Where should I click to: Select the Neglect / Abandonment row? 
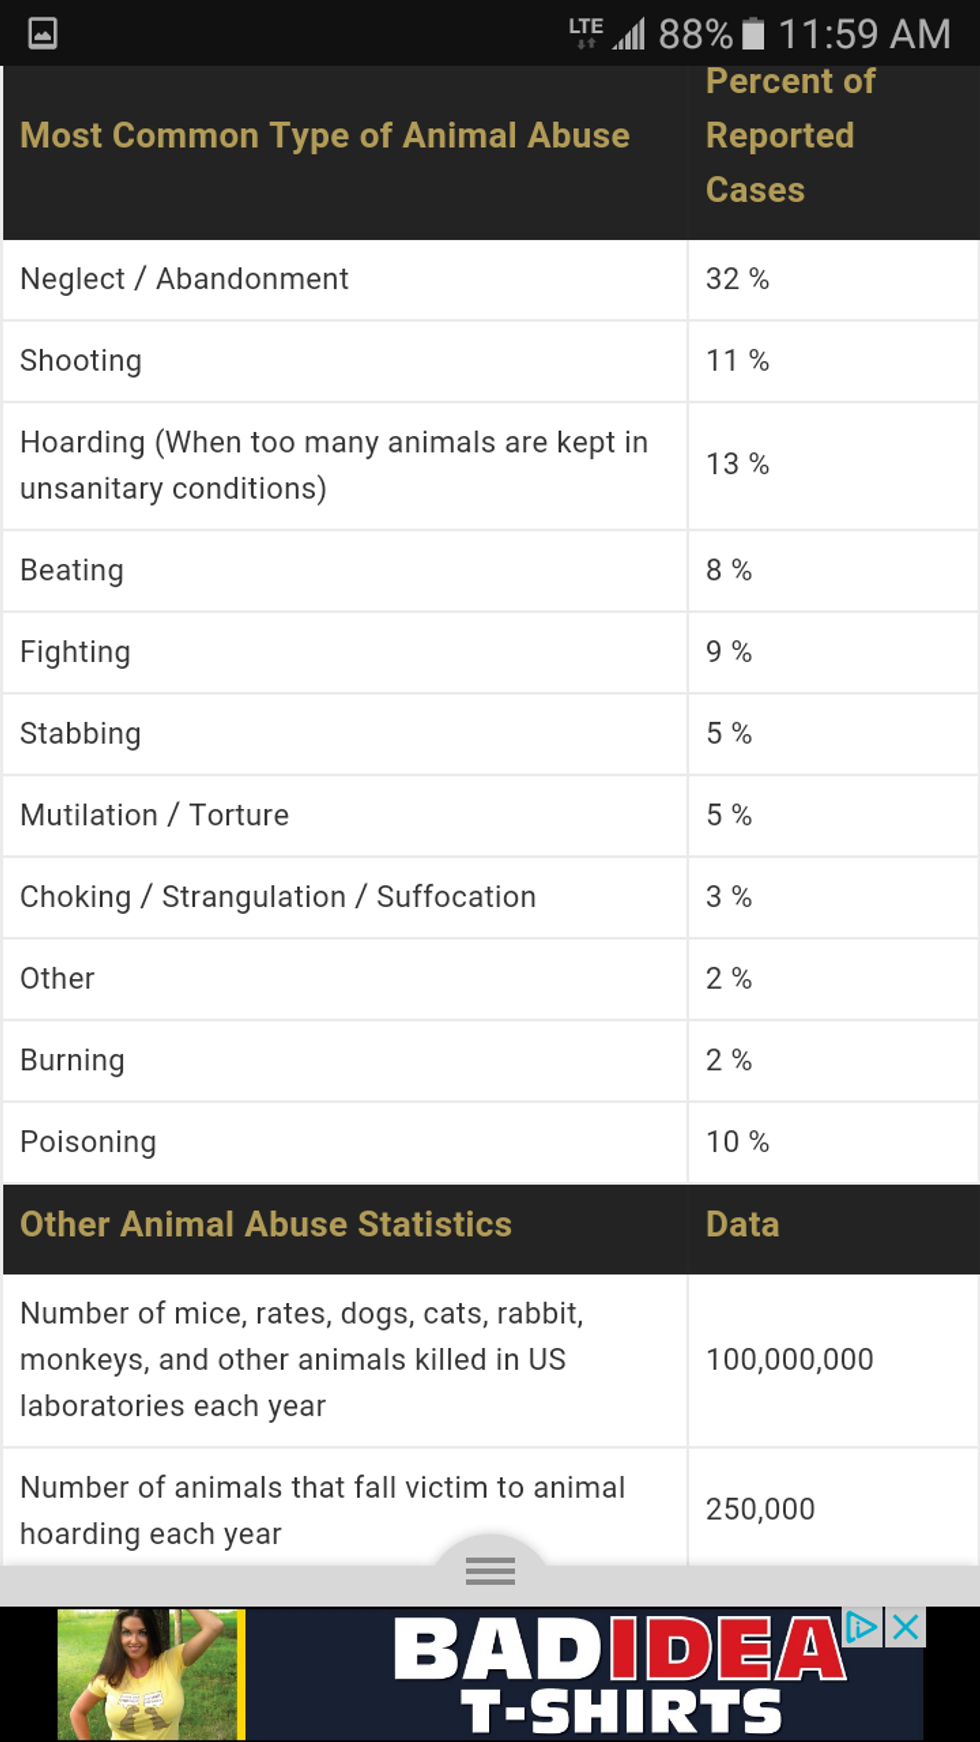pos(185,279)
